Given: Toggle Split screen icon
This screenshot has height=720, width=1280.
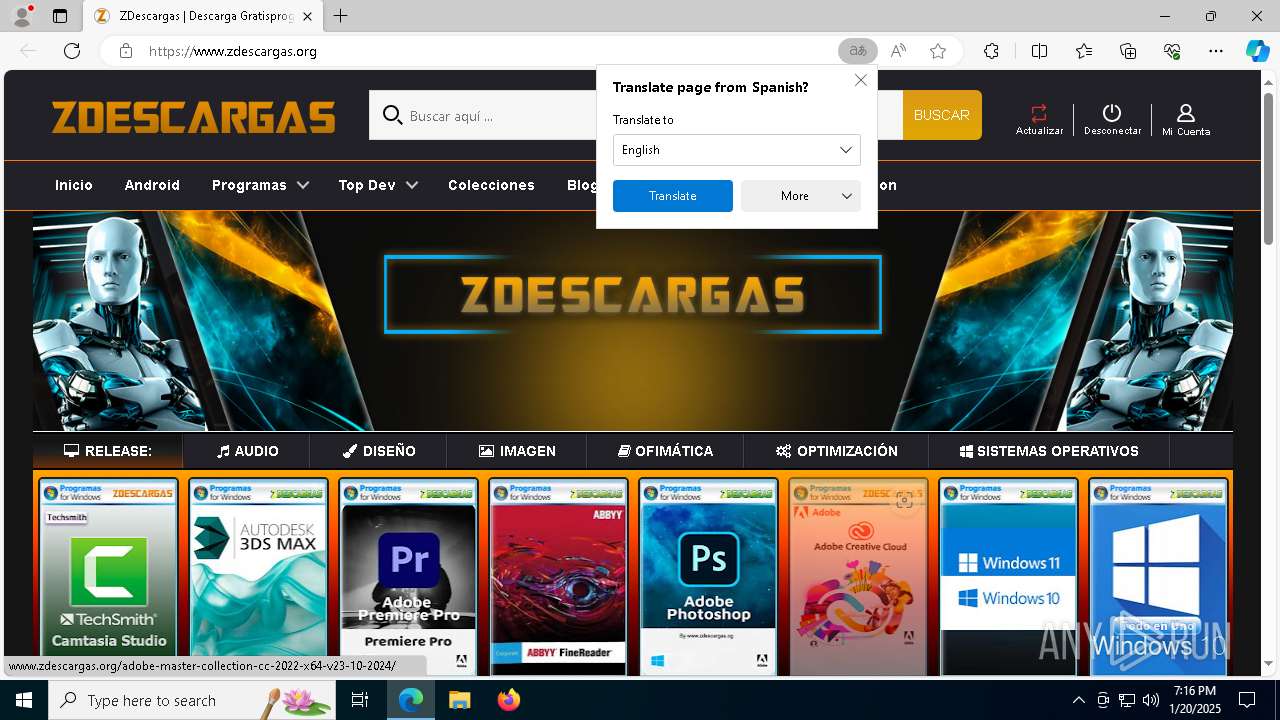Looking at the screenshot, I should point(1039,51).
